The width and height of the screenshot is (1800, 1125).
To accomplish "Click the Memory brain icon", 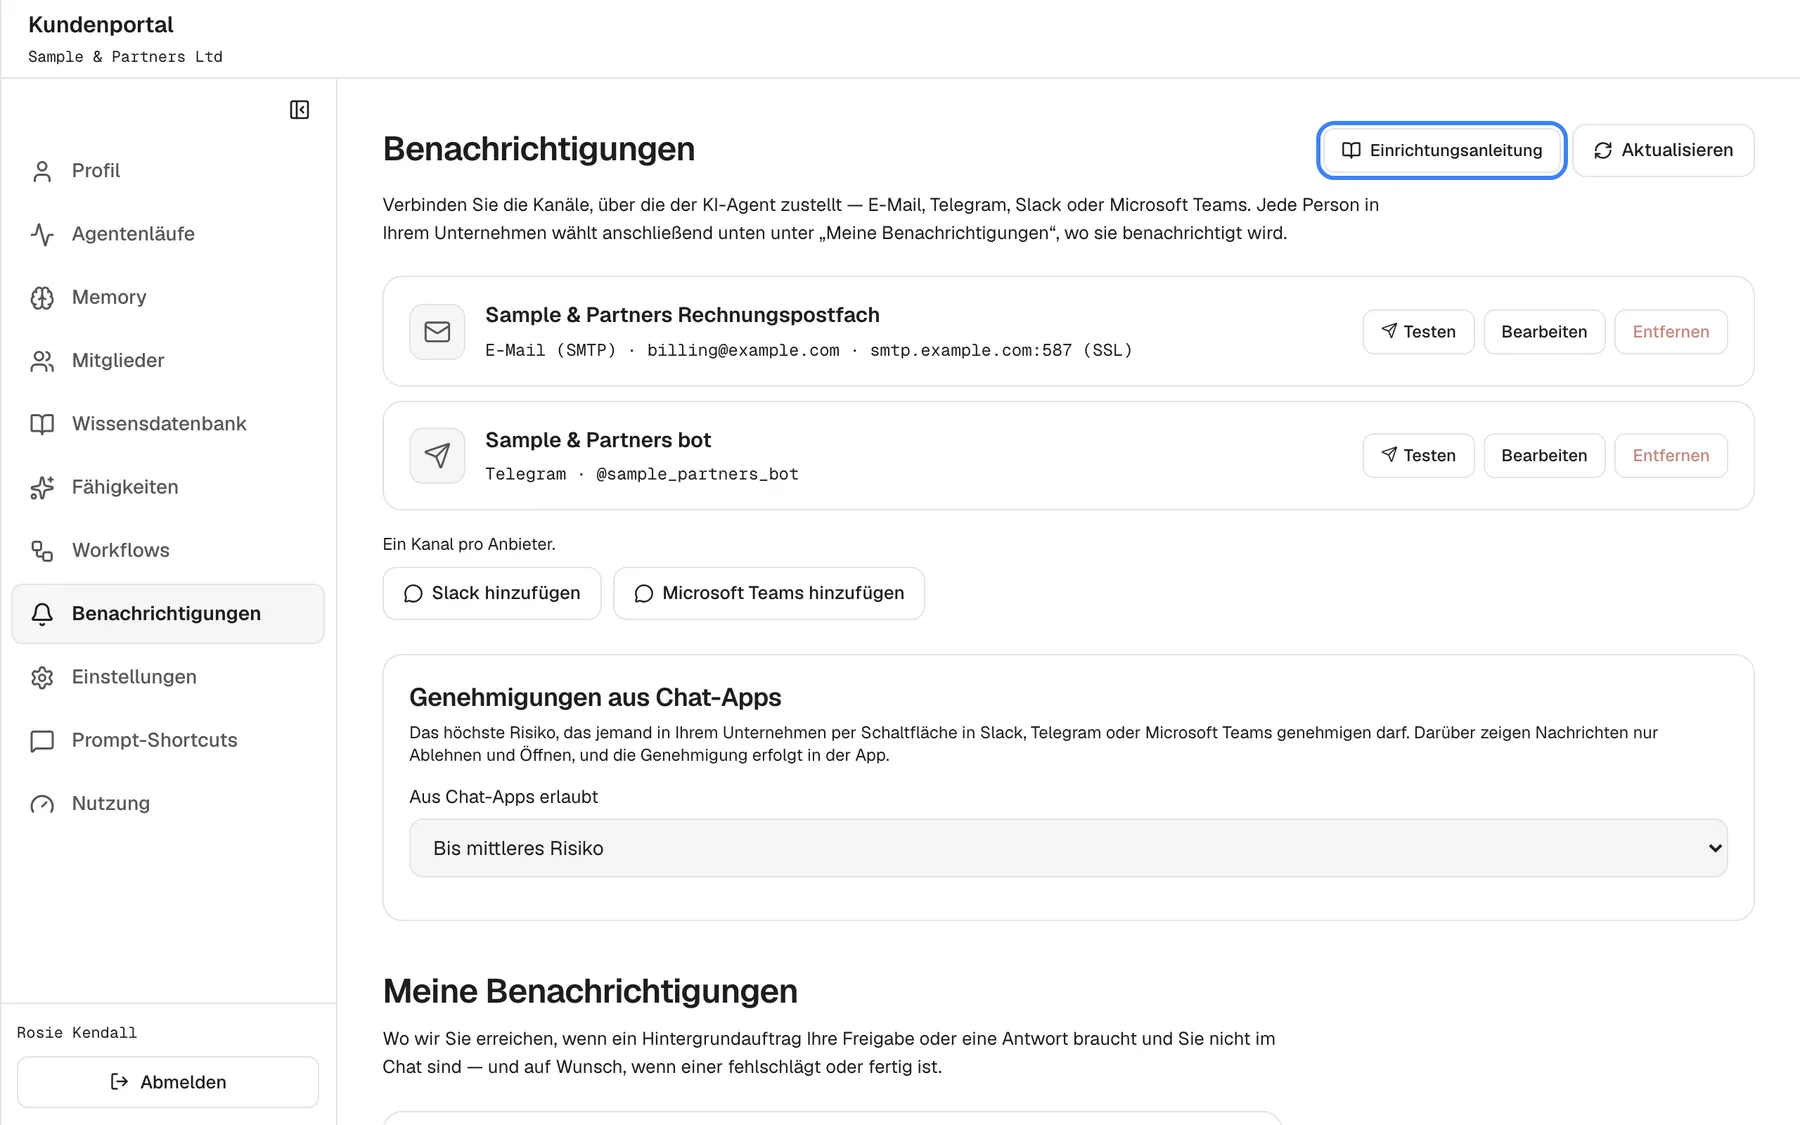I will [x=42, y=298].
